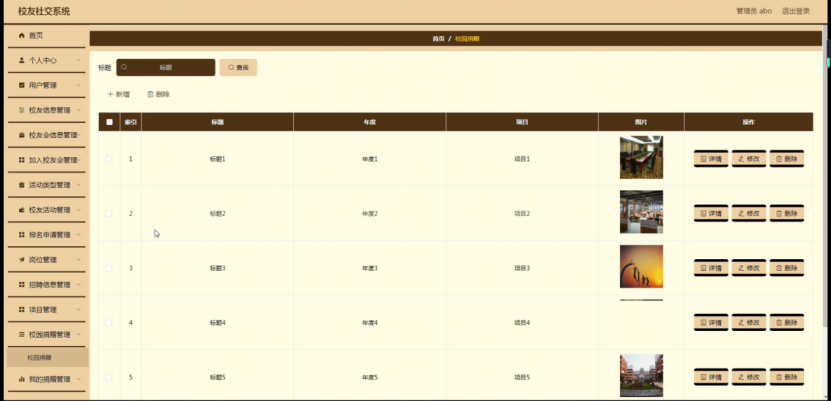Click the pencil icon in row 标题5
The width and height of the screenshot is (831, 401).
741,377
